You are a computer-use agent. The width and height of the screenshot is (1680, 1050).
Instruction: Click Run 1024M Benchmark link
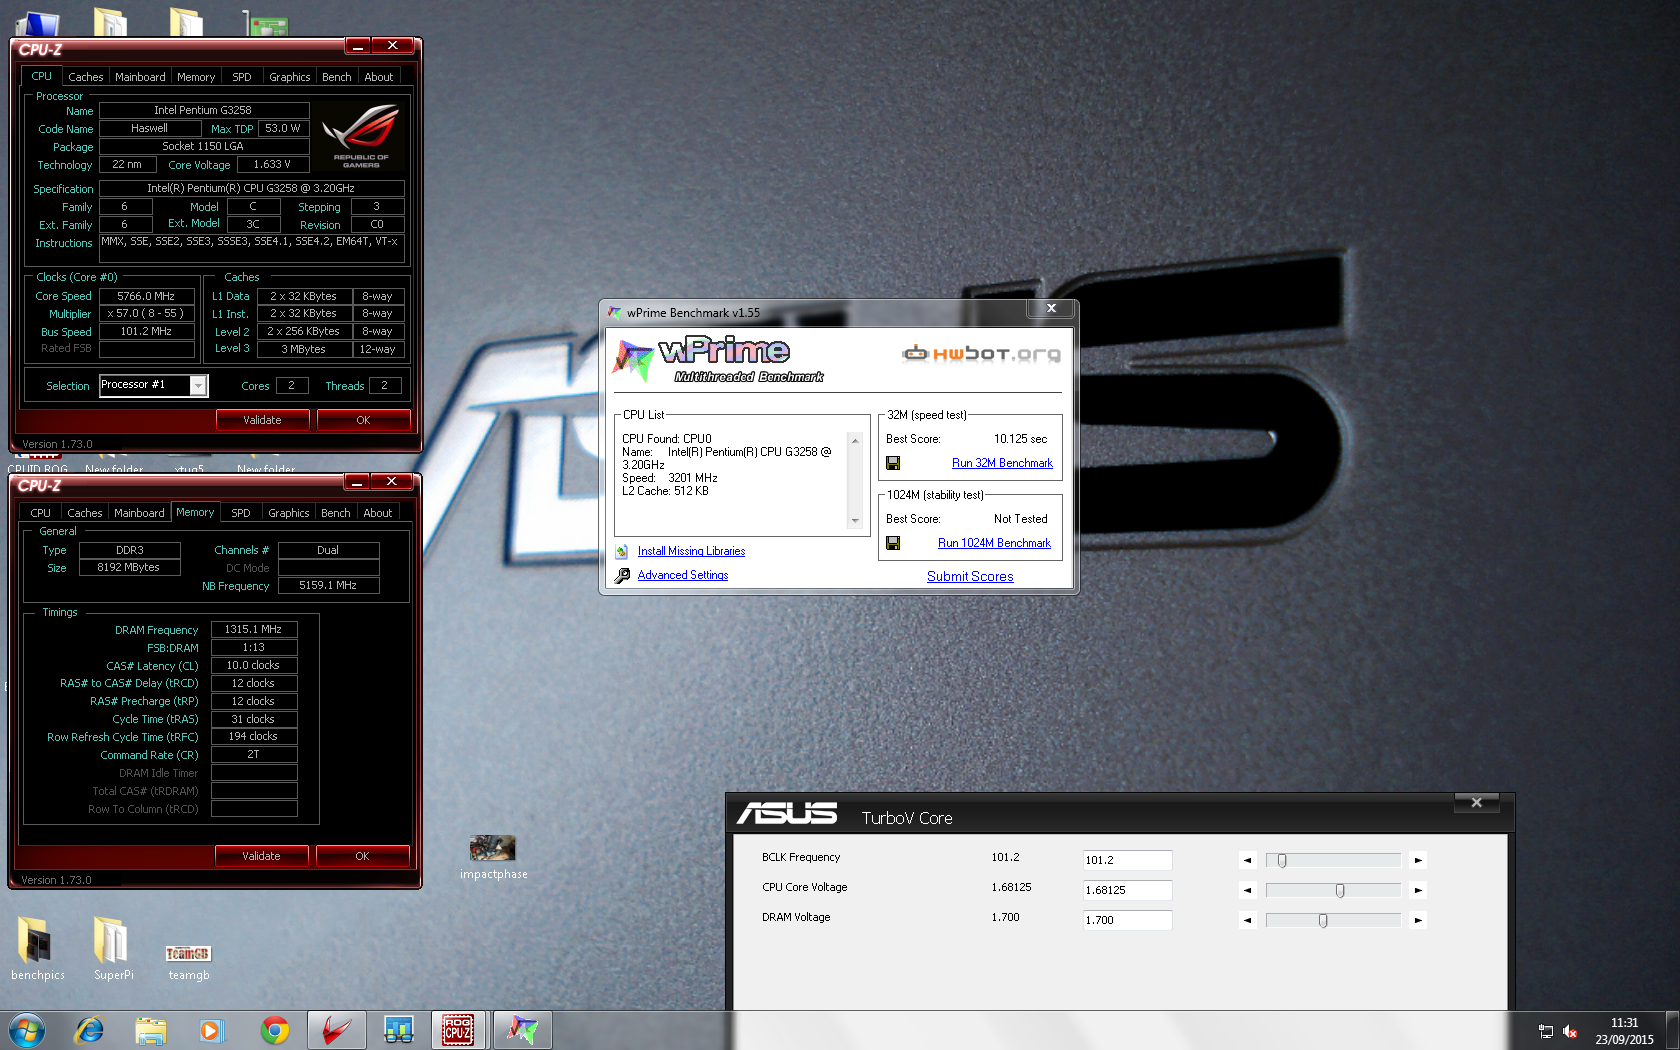click(994, 543)
